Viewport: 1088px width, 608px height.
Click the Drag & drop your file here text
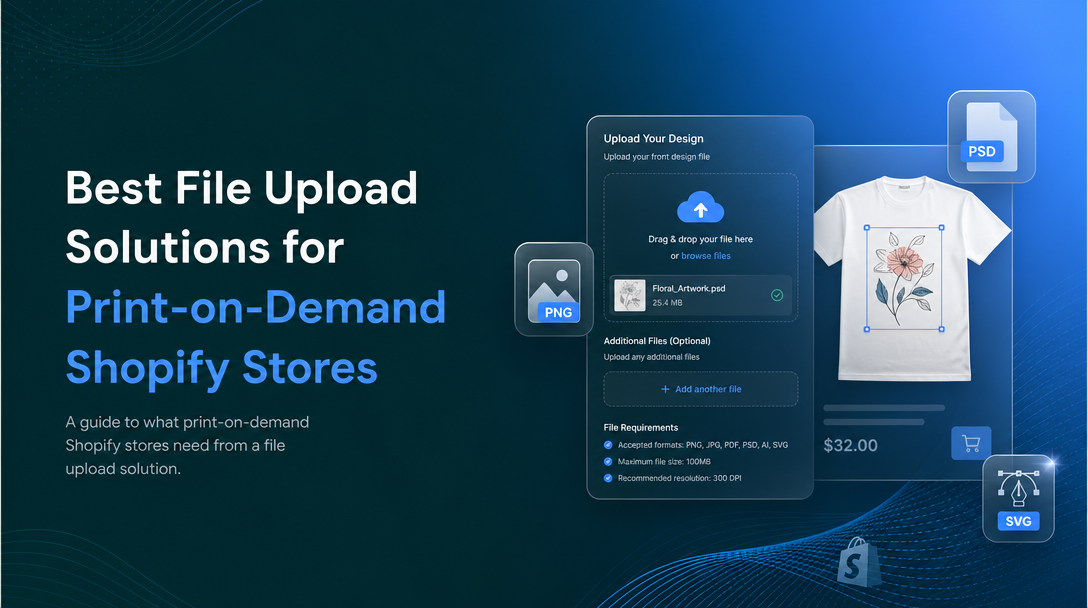[x=700, y=239]
